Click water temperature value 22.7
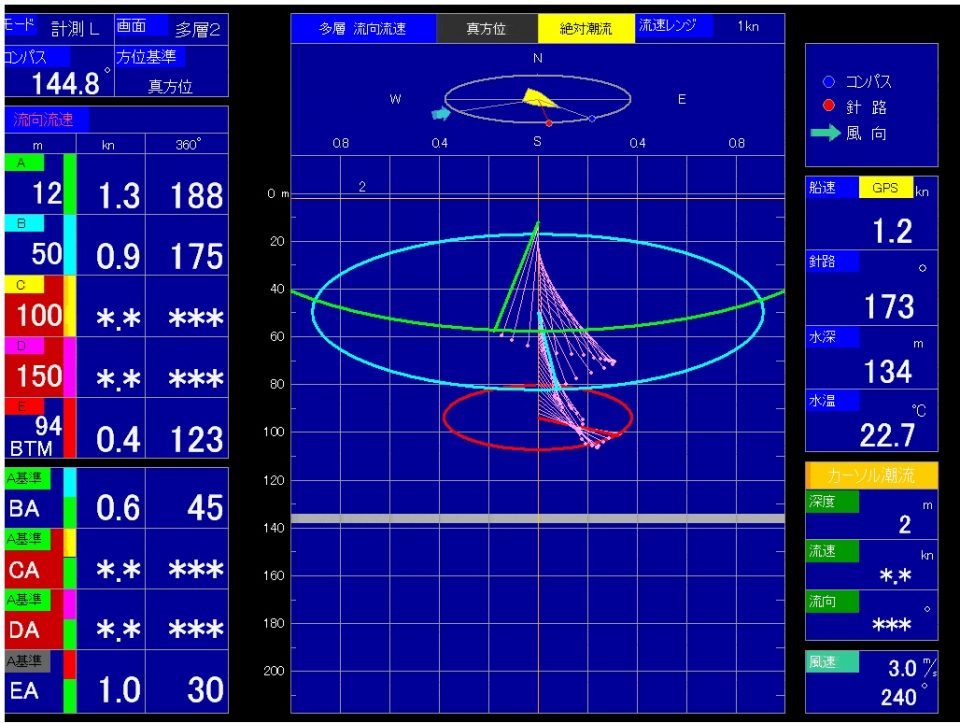This screenshot has width=960, height=723. pyautogui.click(x=887, y=435)
